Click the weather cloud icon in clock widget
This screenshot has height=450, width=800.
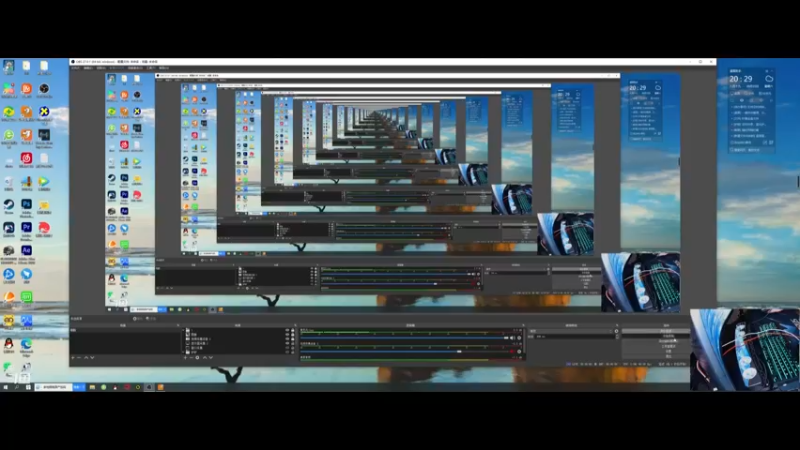pyautogui.click(x=769, y=79)
